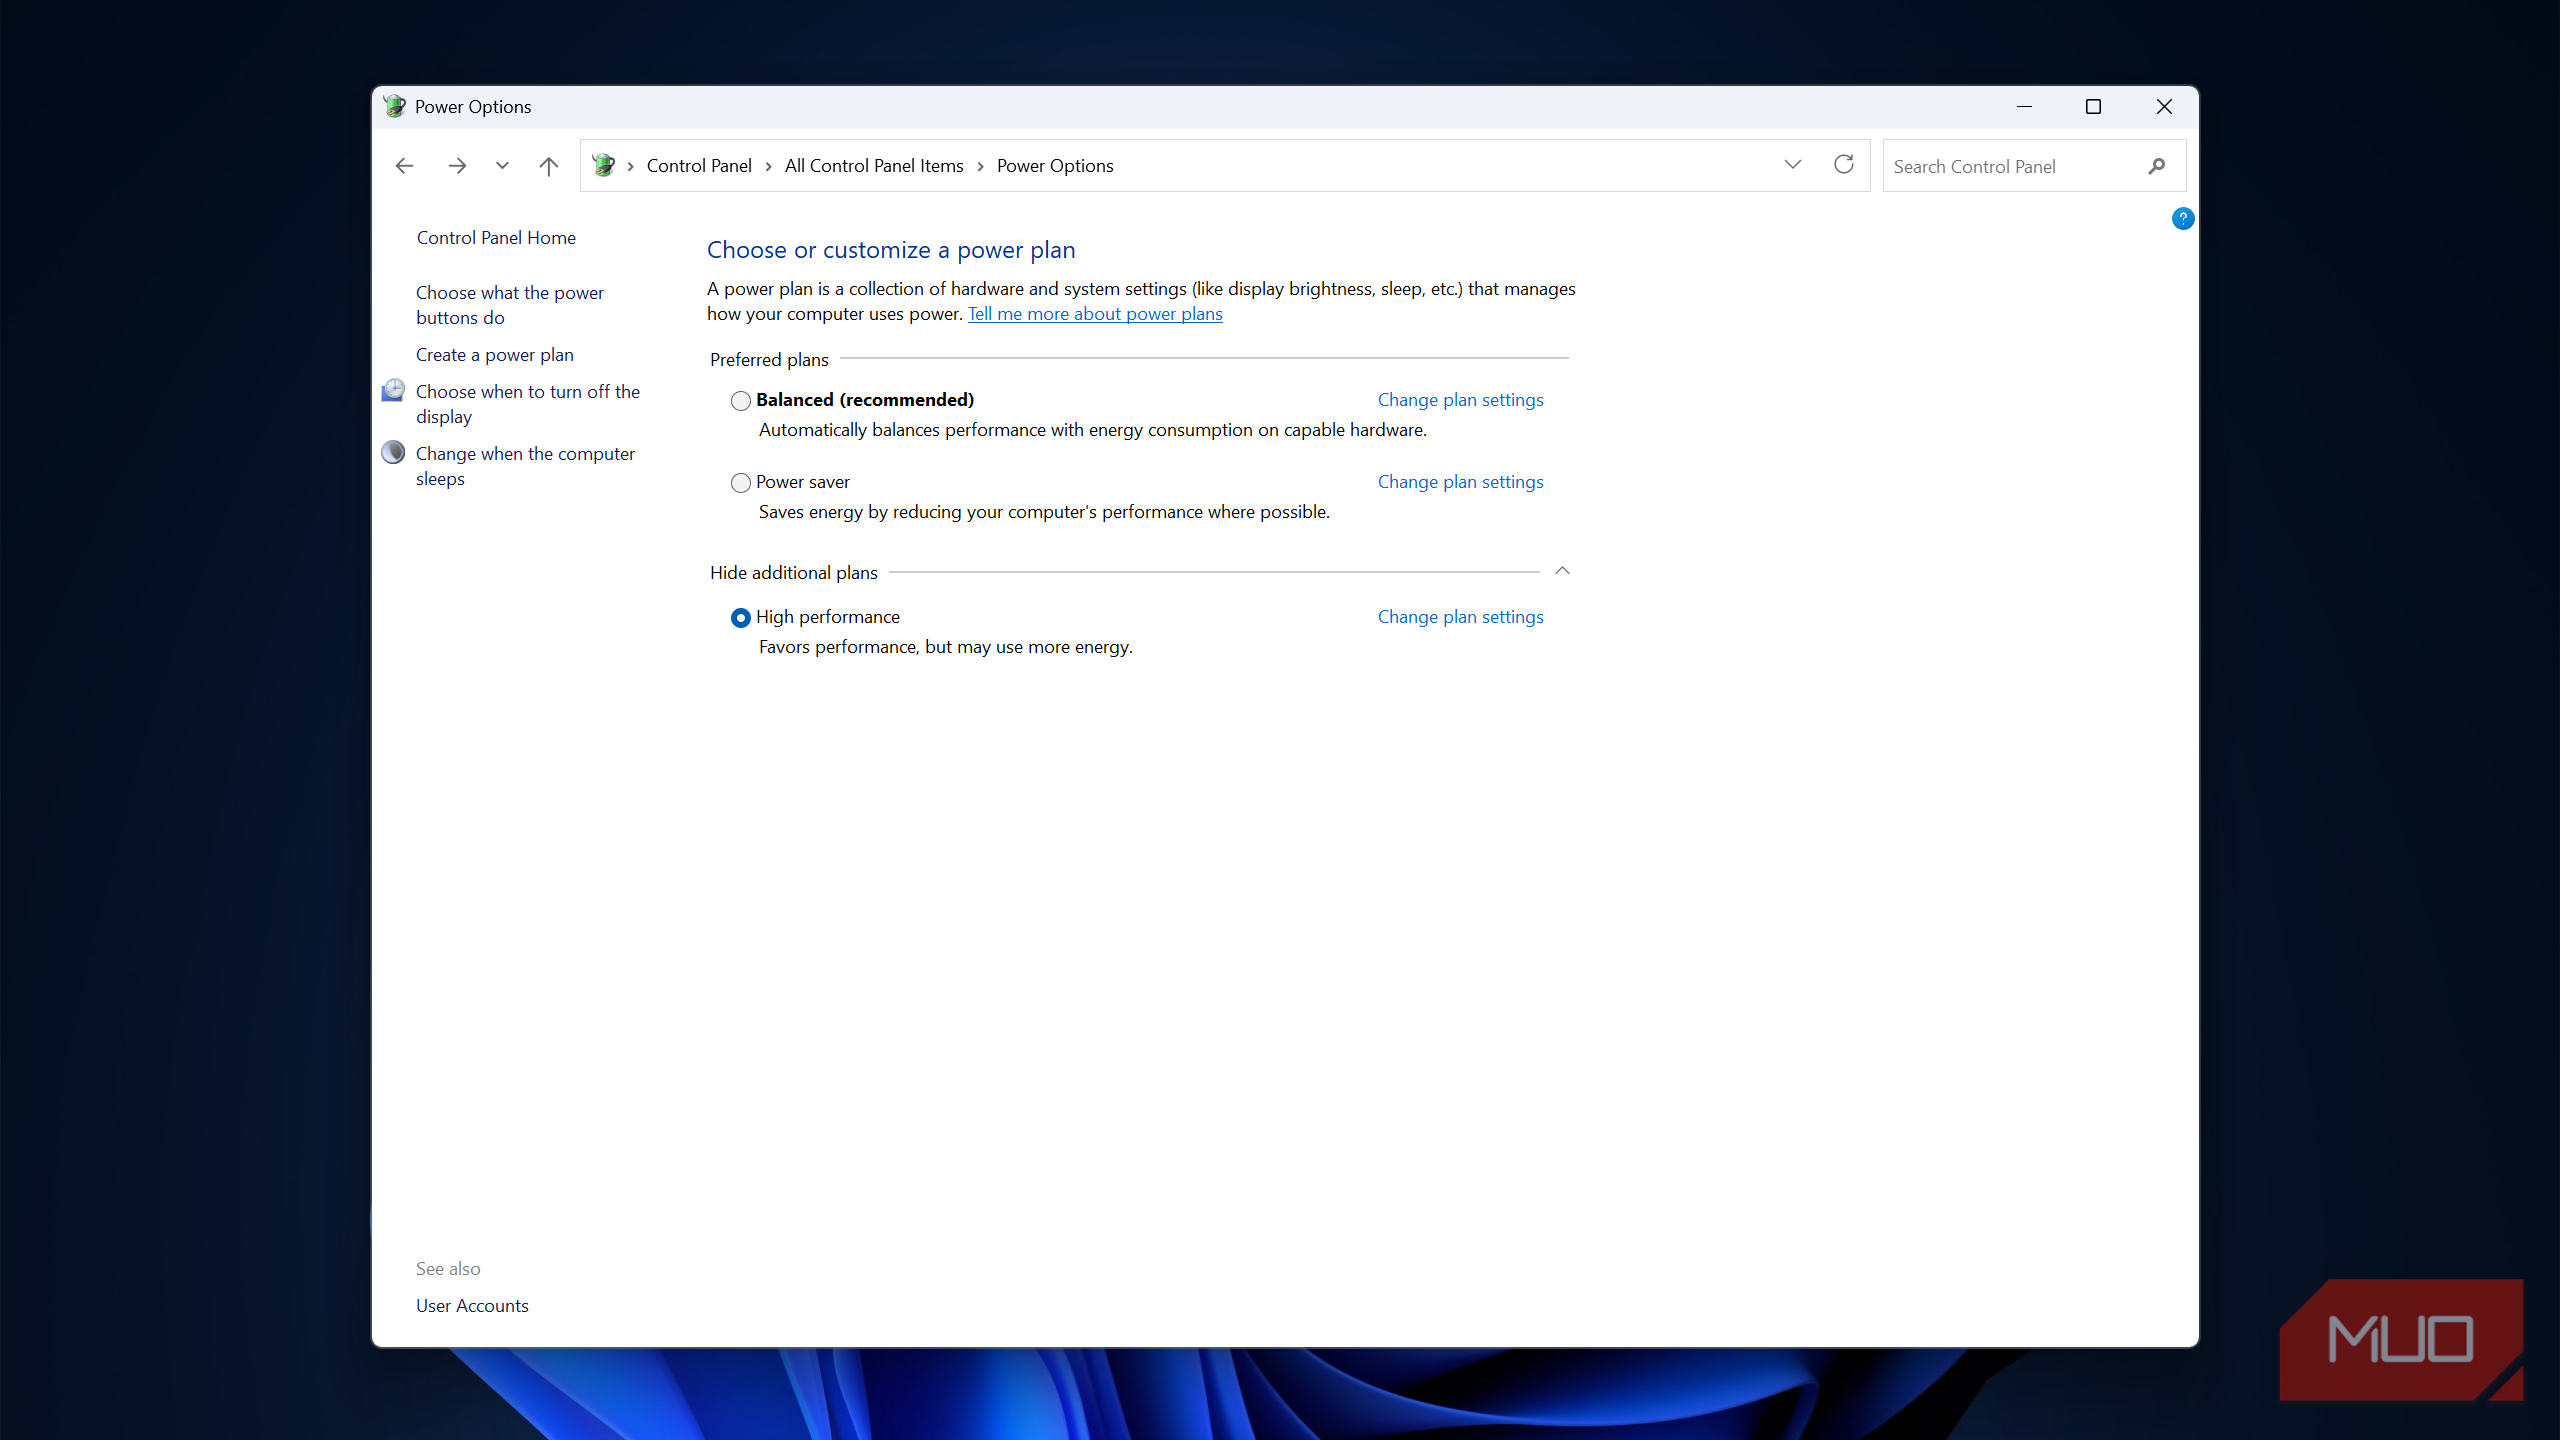Minimize the Power Options window
The height and width of the screenshot is (1440, 2560).
pos(2025,106)
